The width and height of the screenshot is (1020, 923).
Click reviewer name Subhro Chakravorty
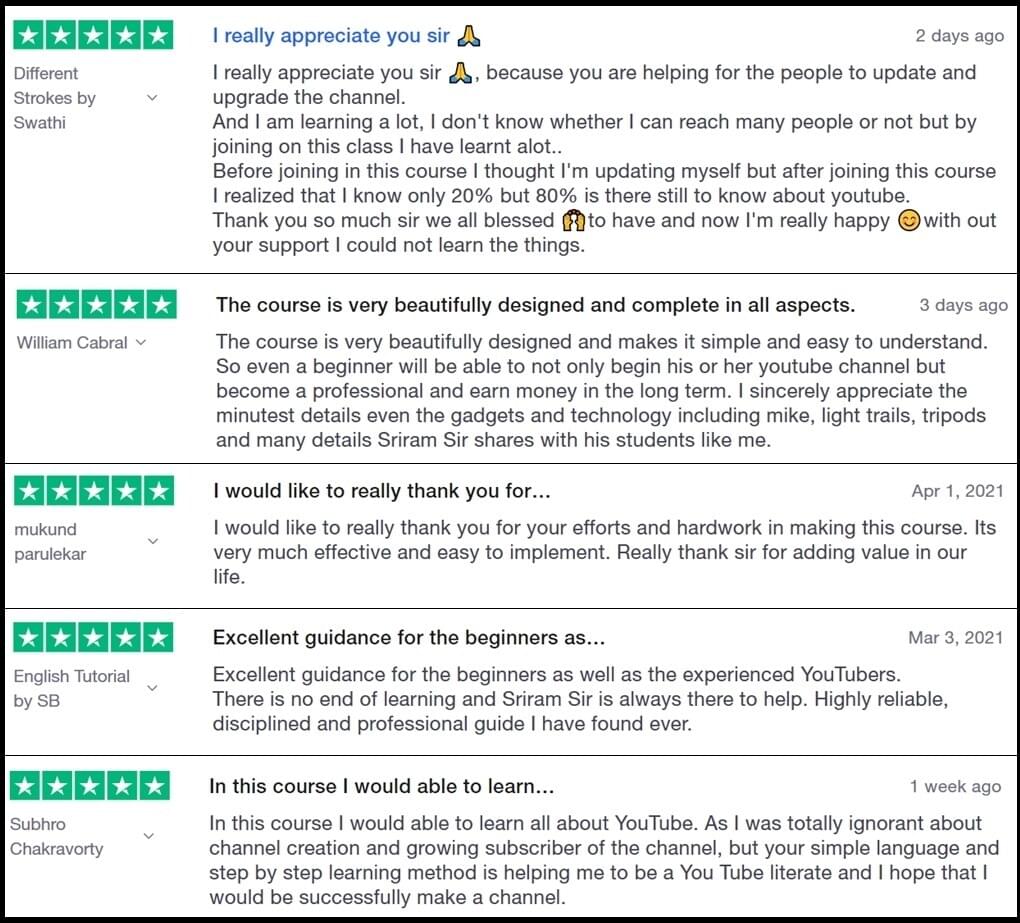(x=57, y=836)
